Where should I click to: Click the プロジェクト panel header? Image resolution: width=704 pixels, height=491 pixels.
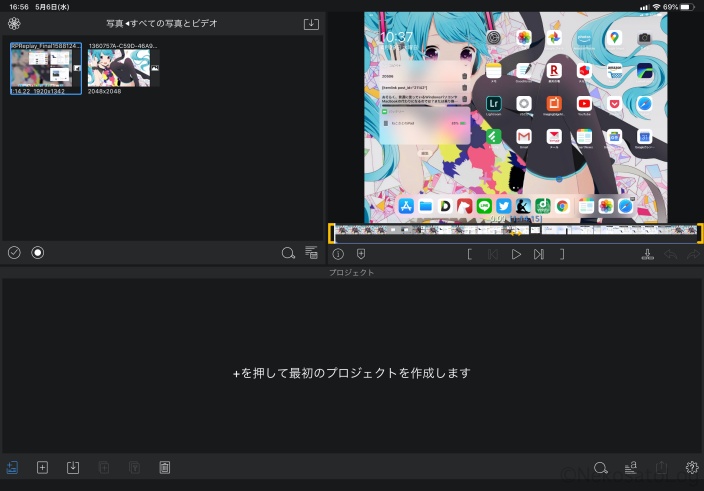(x=352, y=272)
